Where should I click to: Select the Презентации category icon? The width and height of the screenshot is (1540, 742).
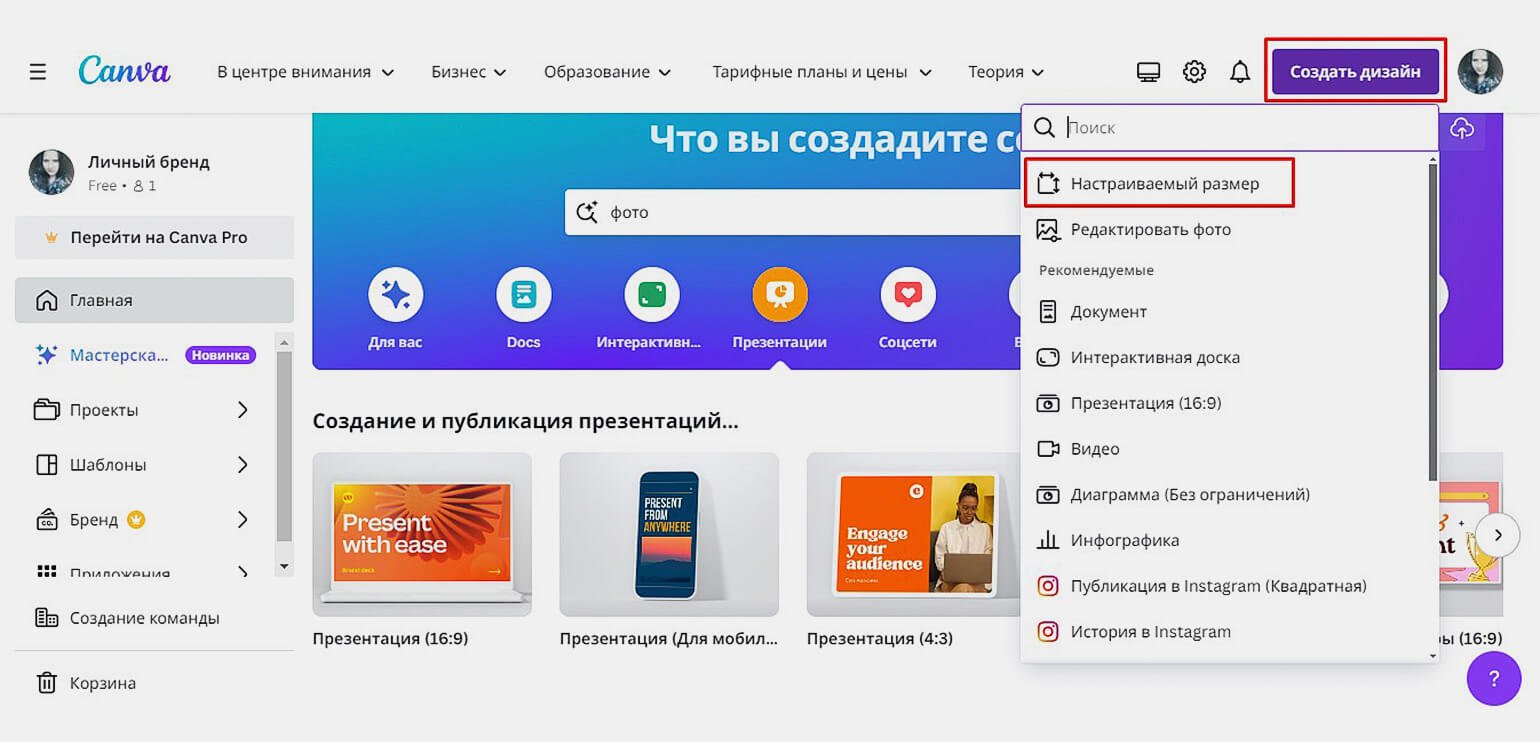coord(779,296)
